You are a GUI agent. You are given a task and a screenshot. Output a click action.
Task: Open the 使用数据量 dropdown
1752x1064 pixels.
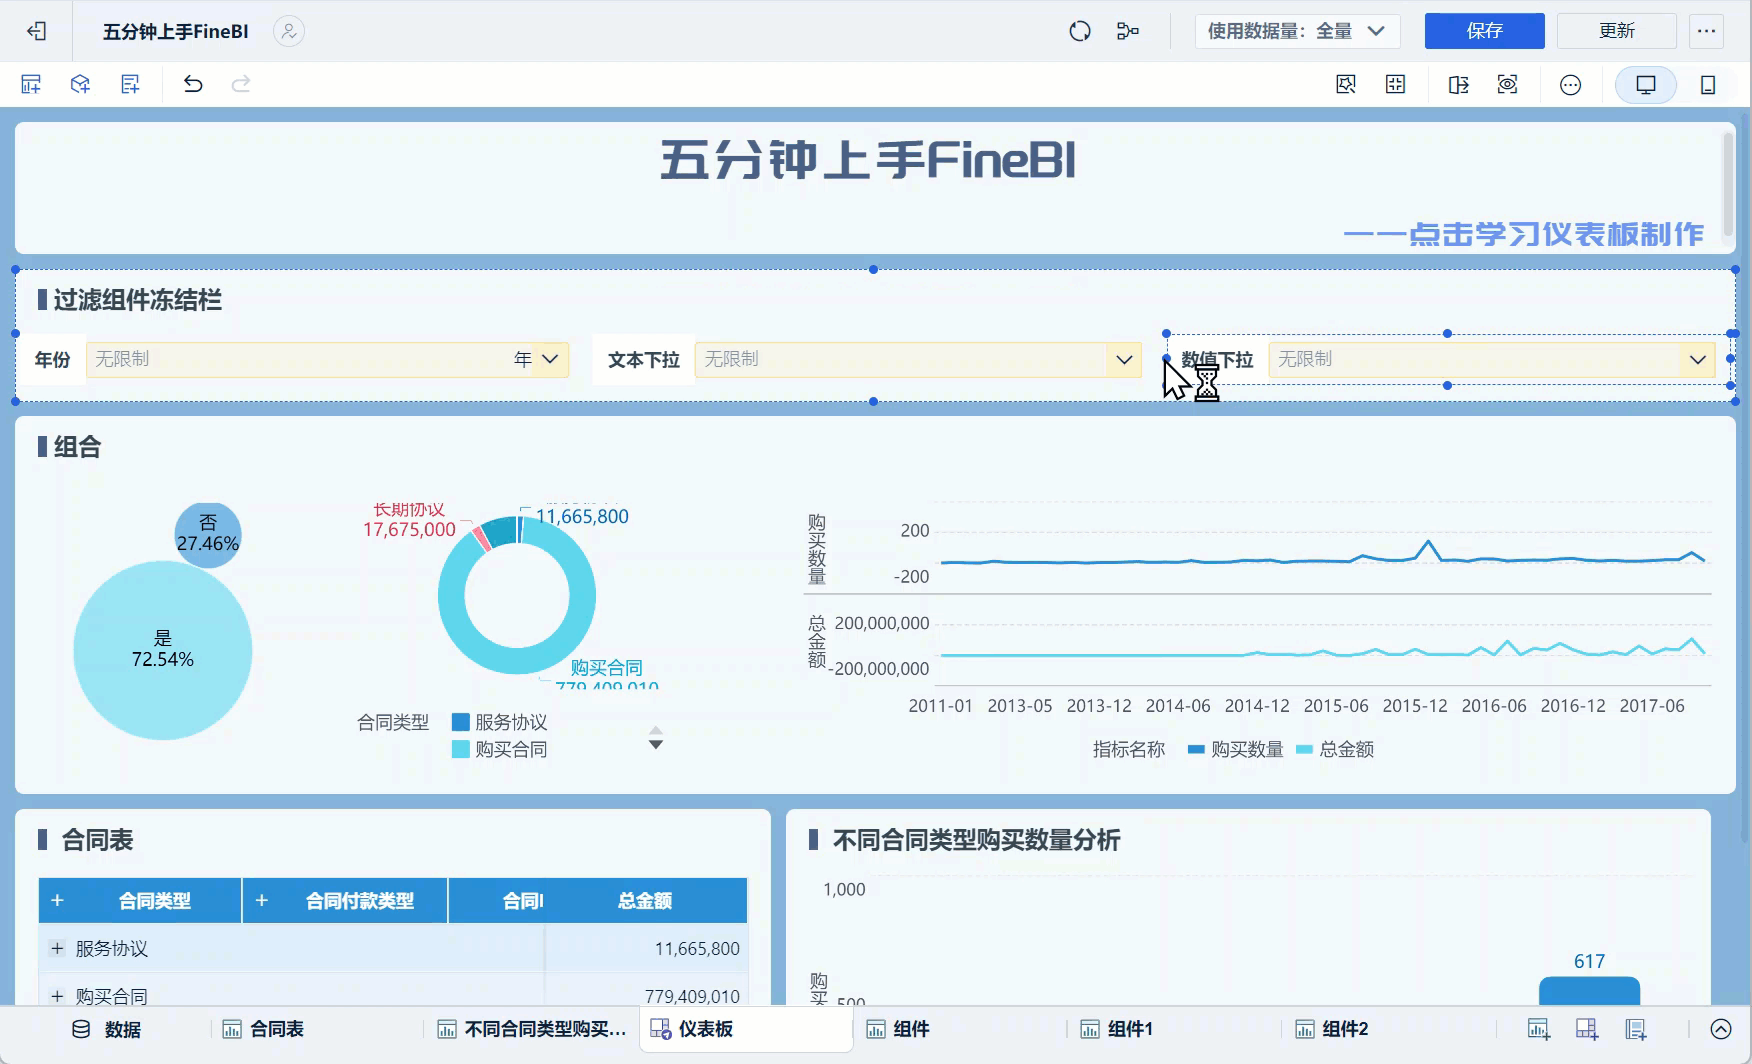coord(1296,31)
